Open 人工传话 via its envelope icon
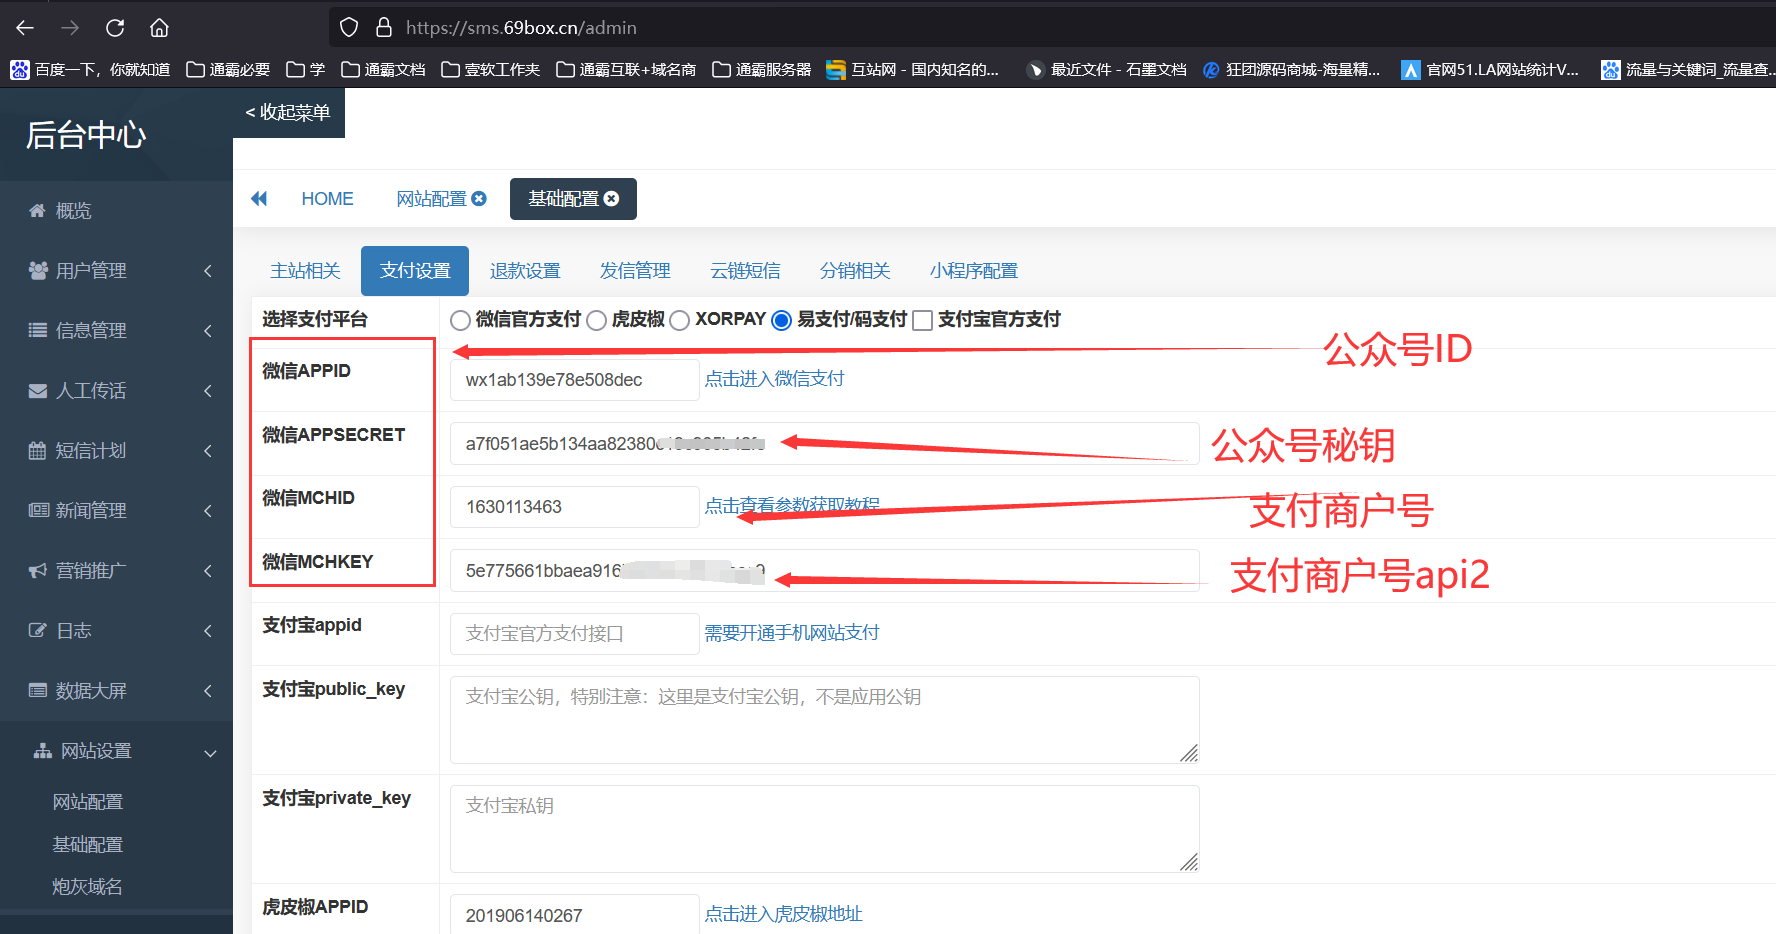Viewport: 1776px width, 934px height. coord(37,390)
